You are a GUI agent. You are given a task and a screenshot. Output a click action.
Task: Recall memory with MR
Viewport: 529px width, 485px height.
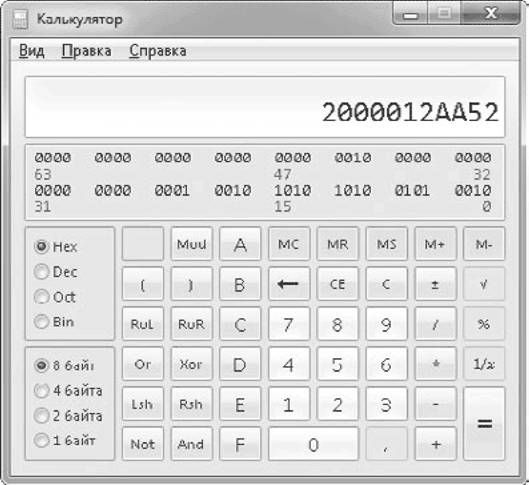(338, 244)
